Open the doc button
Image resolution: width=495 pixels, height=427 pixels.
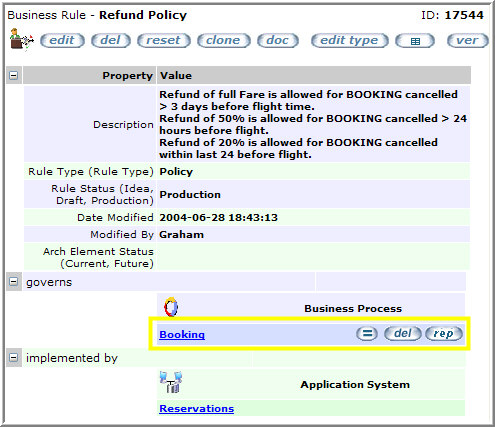(x=278, y=40)
